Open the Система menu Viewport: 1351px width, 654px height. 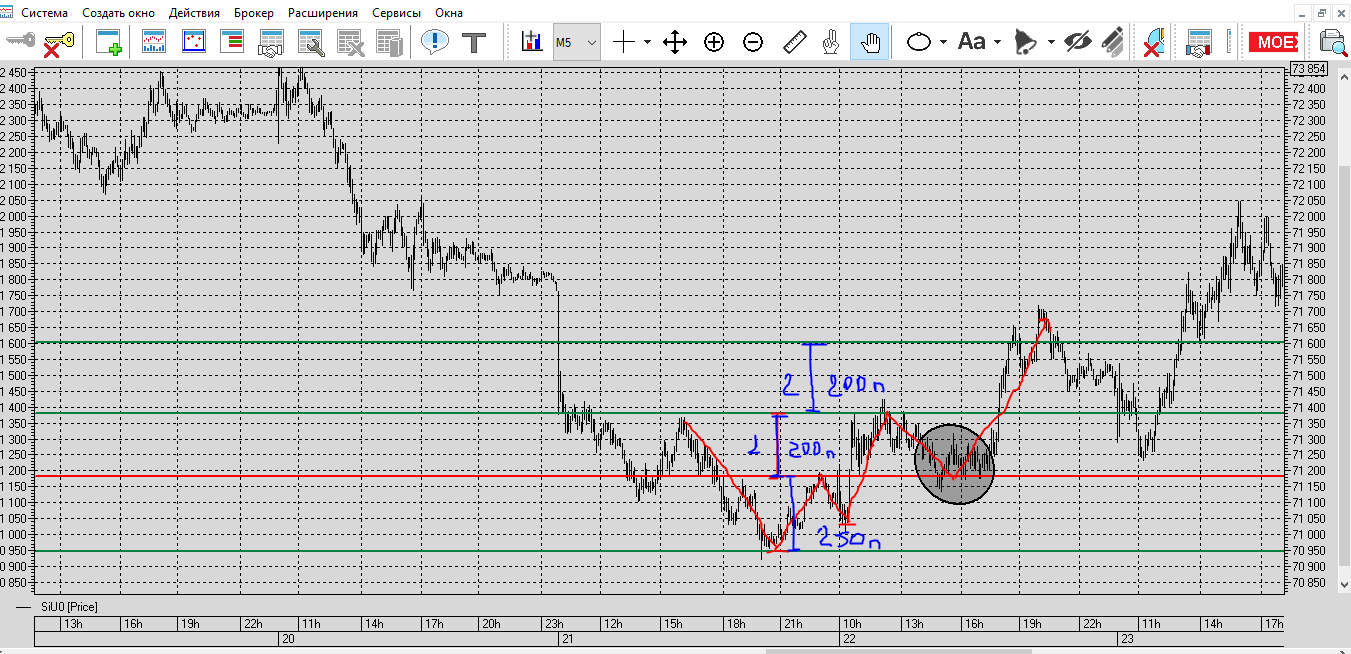(45, 13)
